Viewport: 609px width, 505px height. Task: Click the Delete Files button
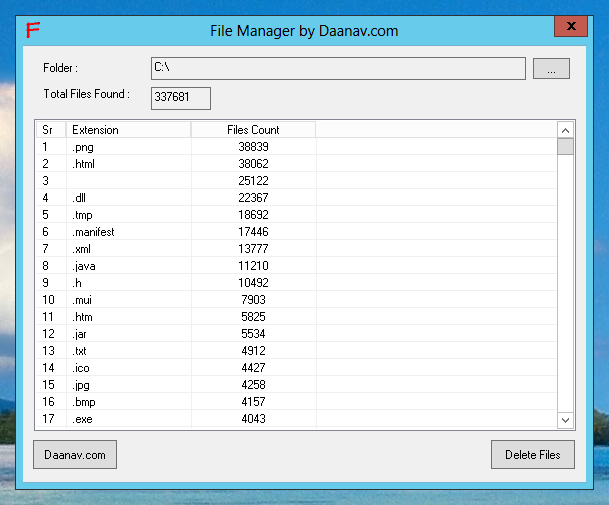pos(532,454)
